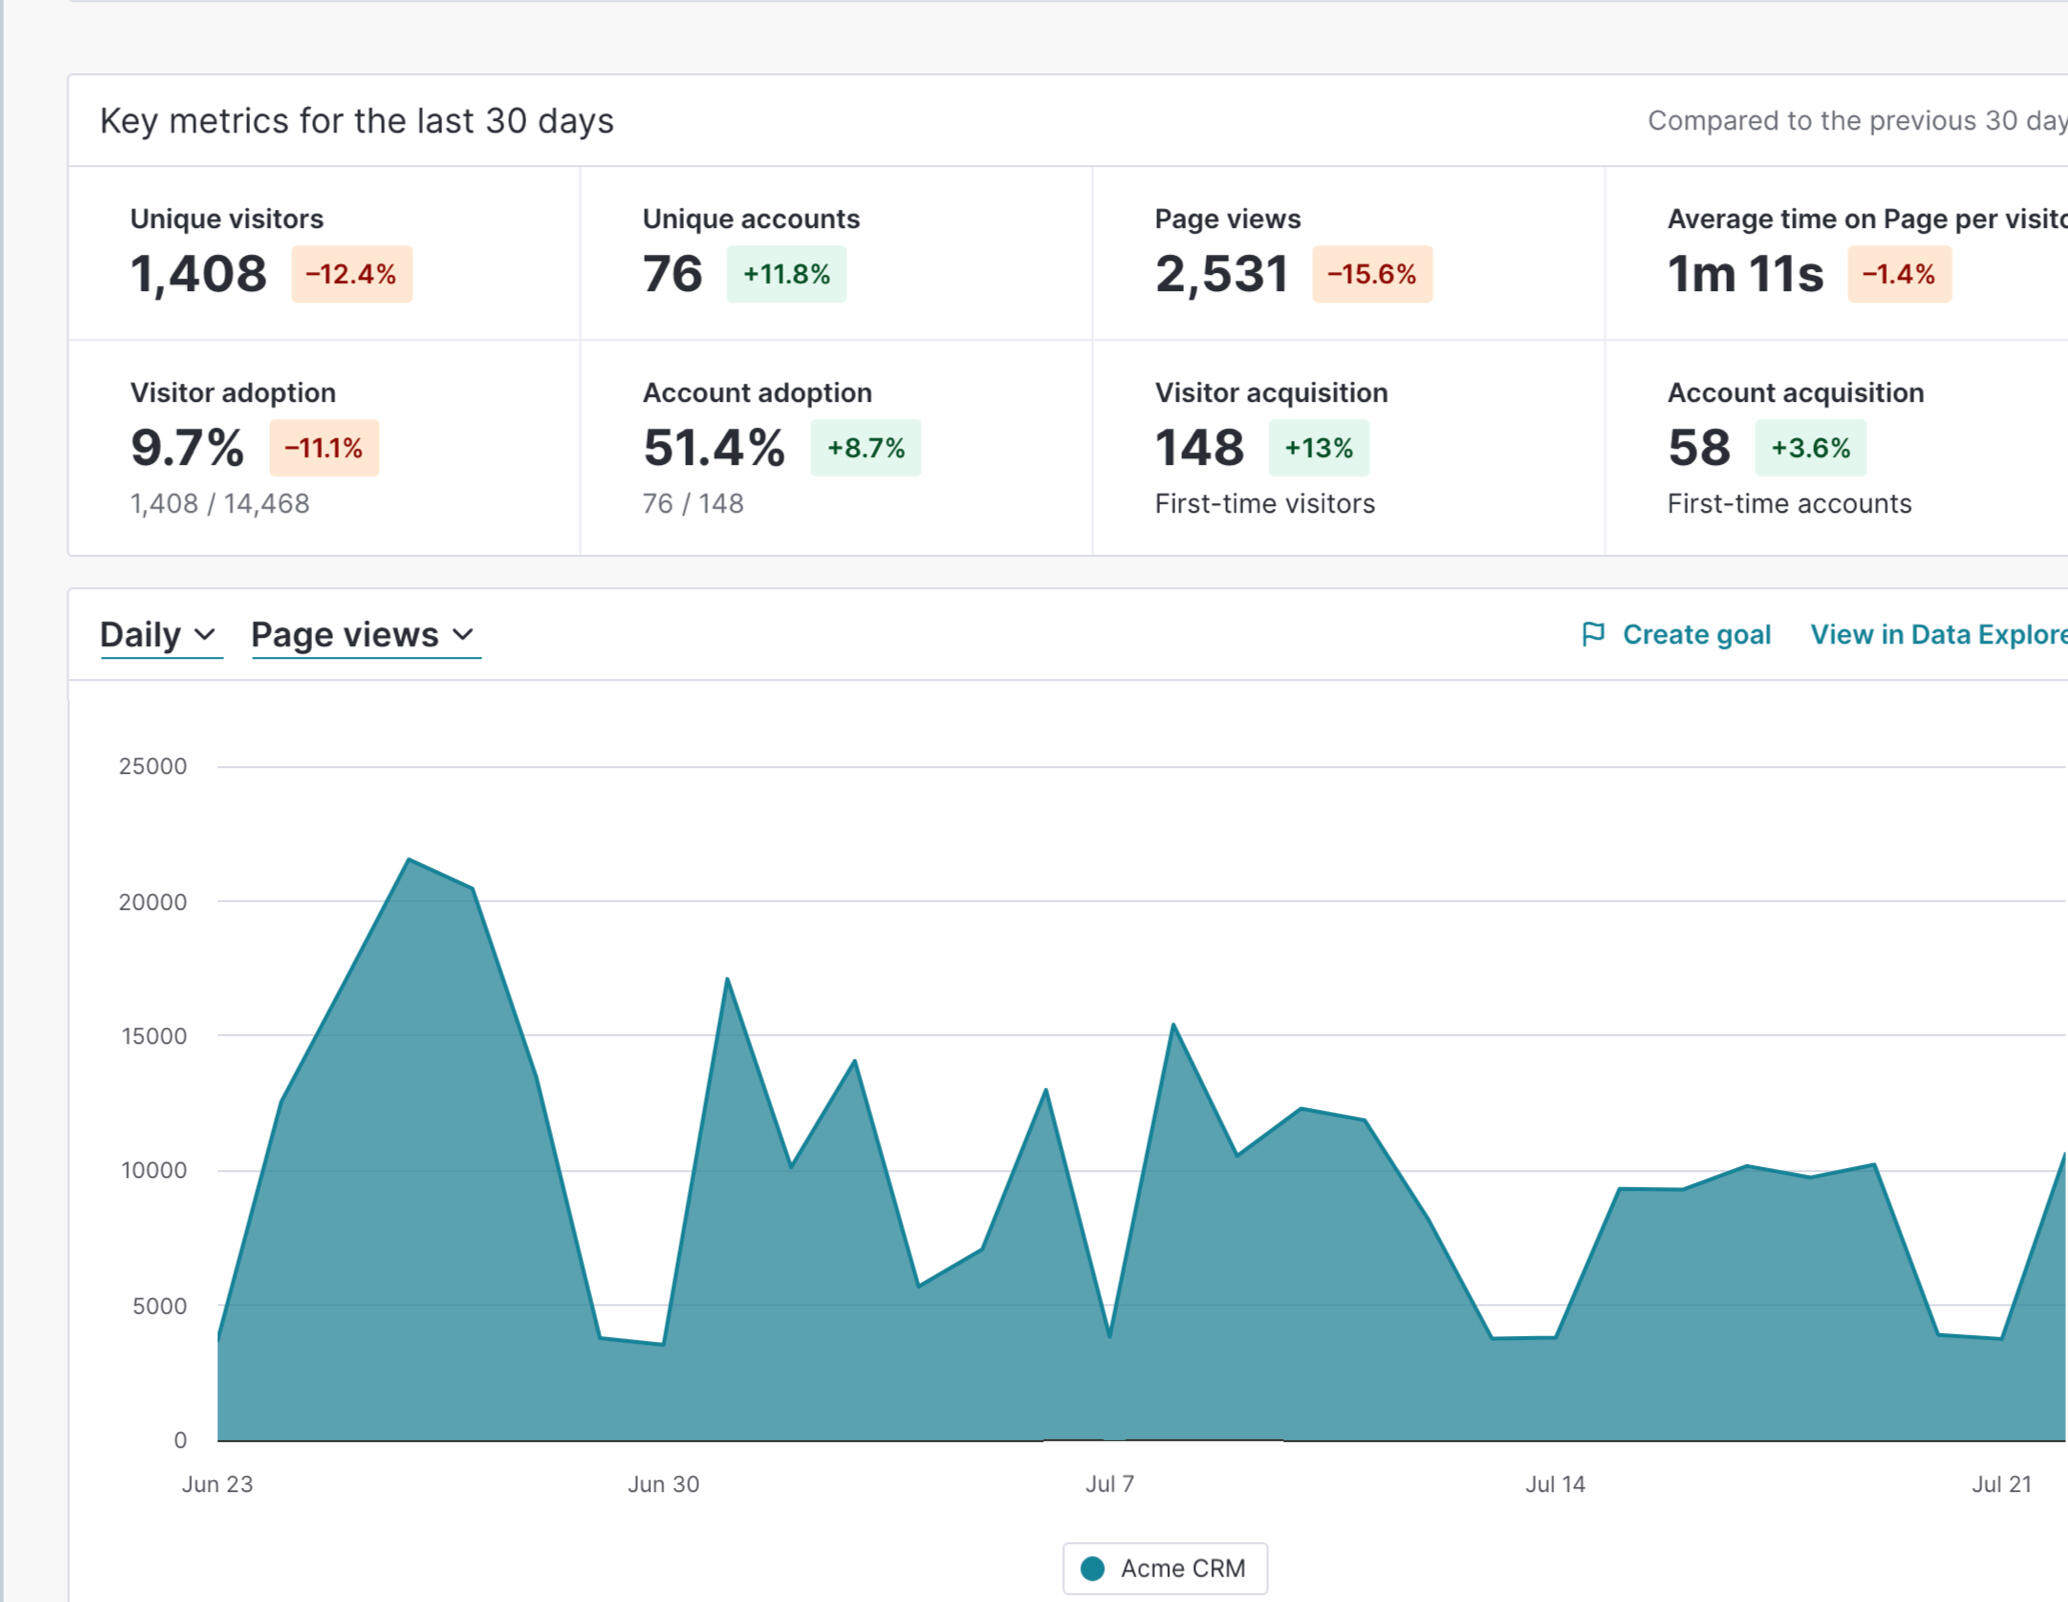The image size is (2068, 1602).
Task: Click the Unique accounts +11.8% badge
Action: [786, 274]
